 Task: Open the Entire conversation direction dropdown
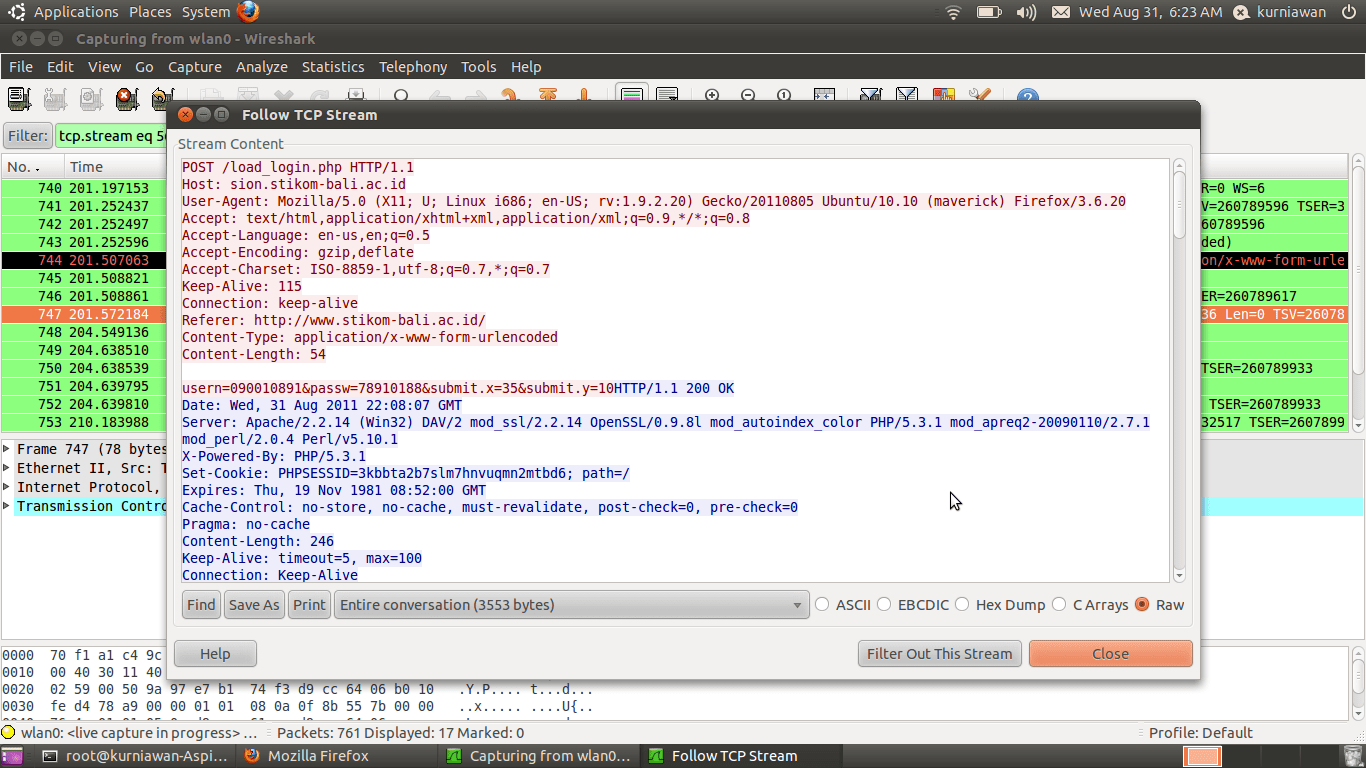pos(571,605)
